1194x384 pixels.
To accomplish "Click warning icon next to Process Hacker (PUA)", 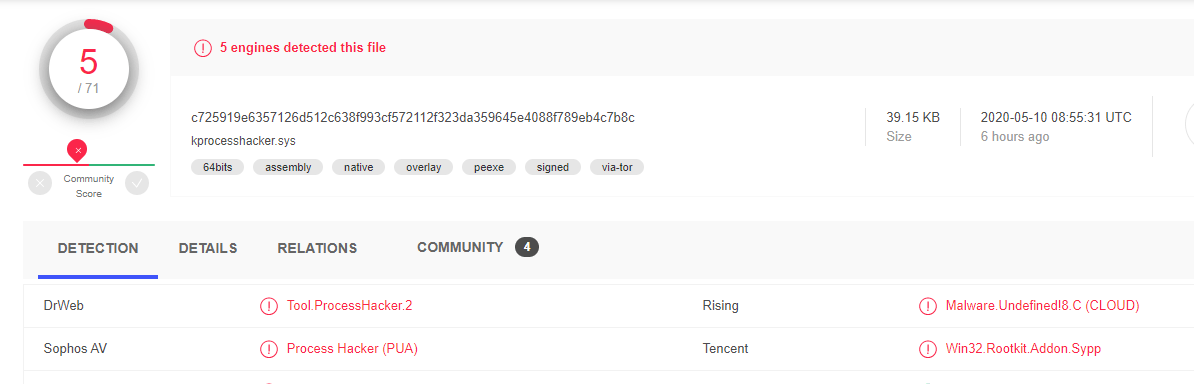I will coord(269,349).
